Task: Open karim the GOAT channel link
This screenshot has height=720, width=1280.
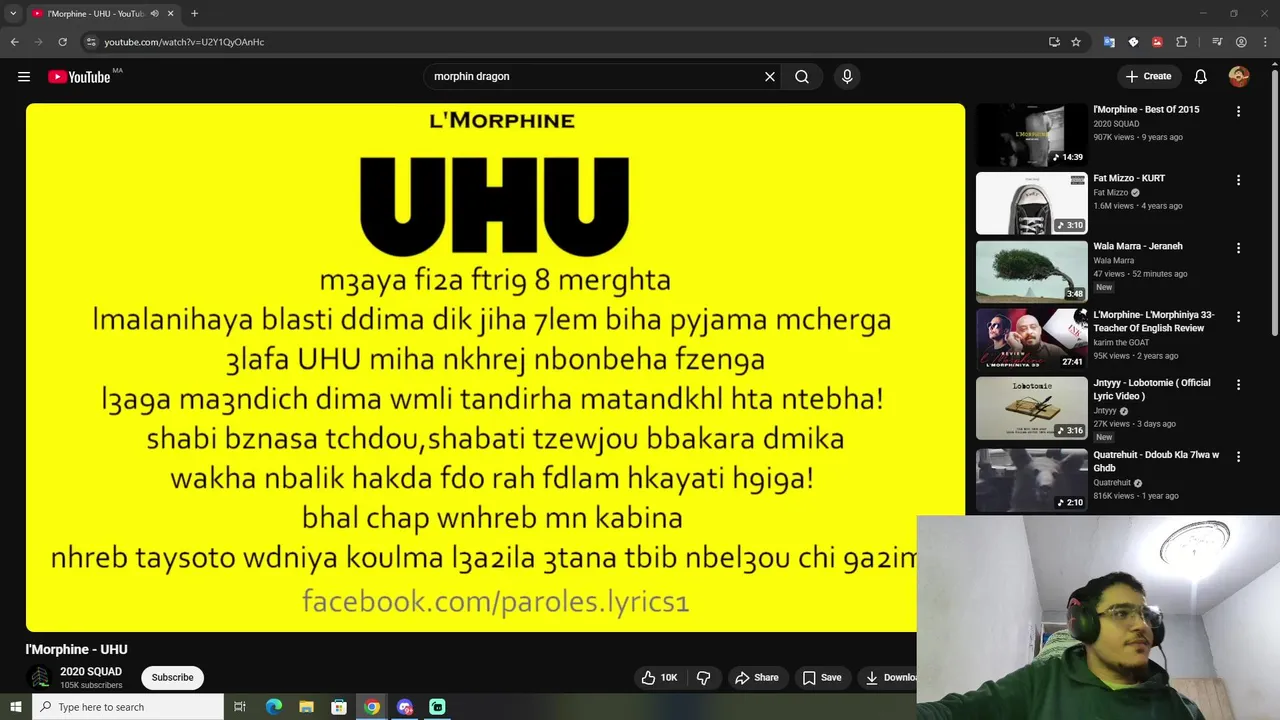Action: [1121, 342]
